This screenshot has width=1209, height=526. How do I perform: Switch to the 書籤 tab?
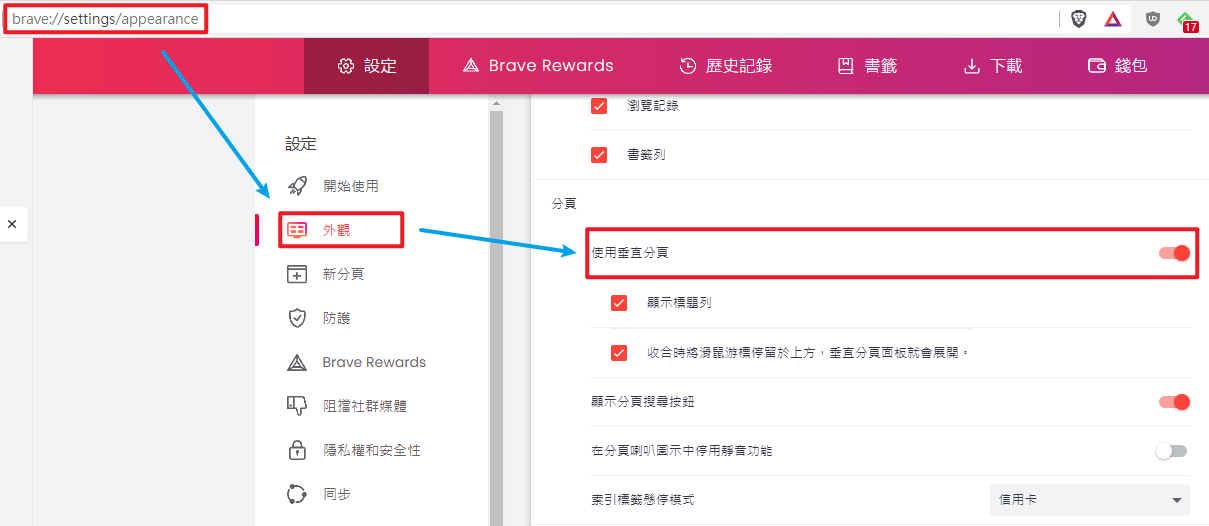pyautogui.click(x=867, y=66)
